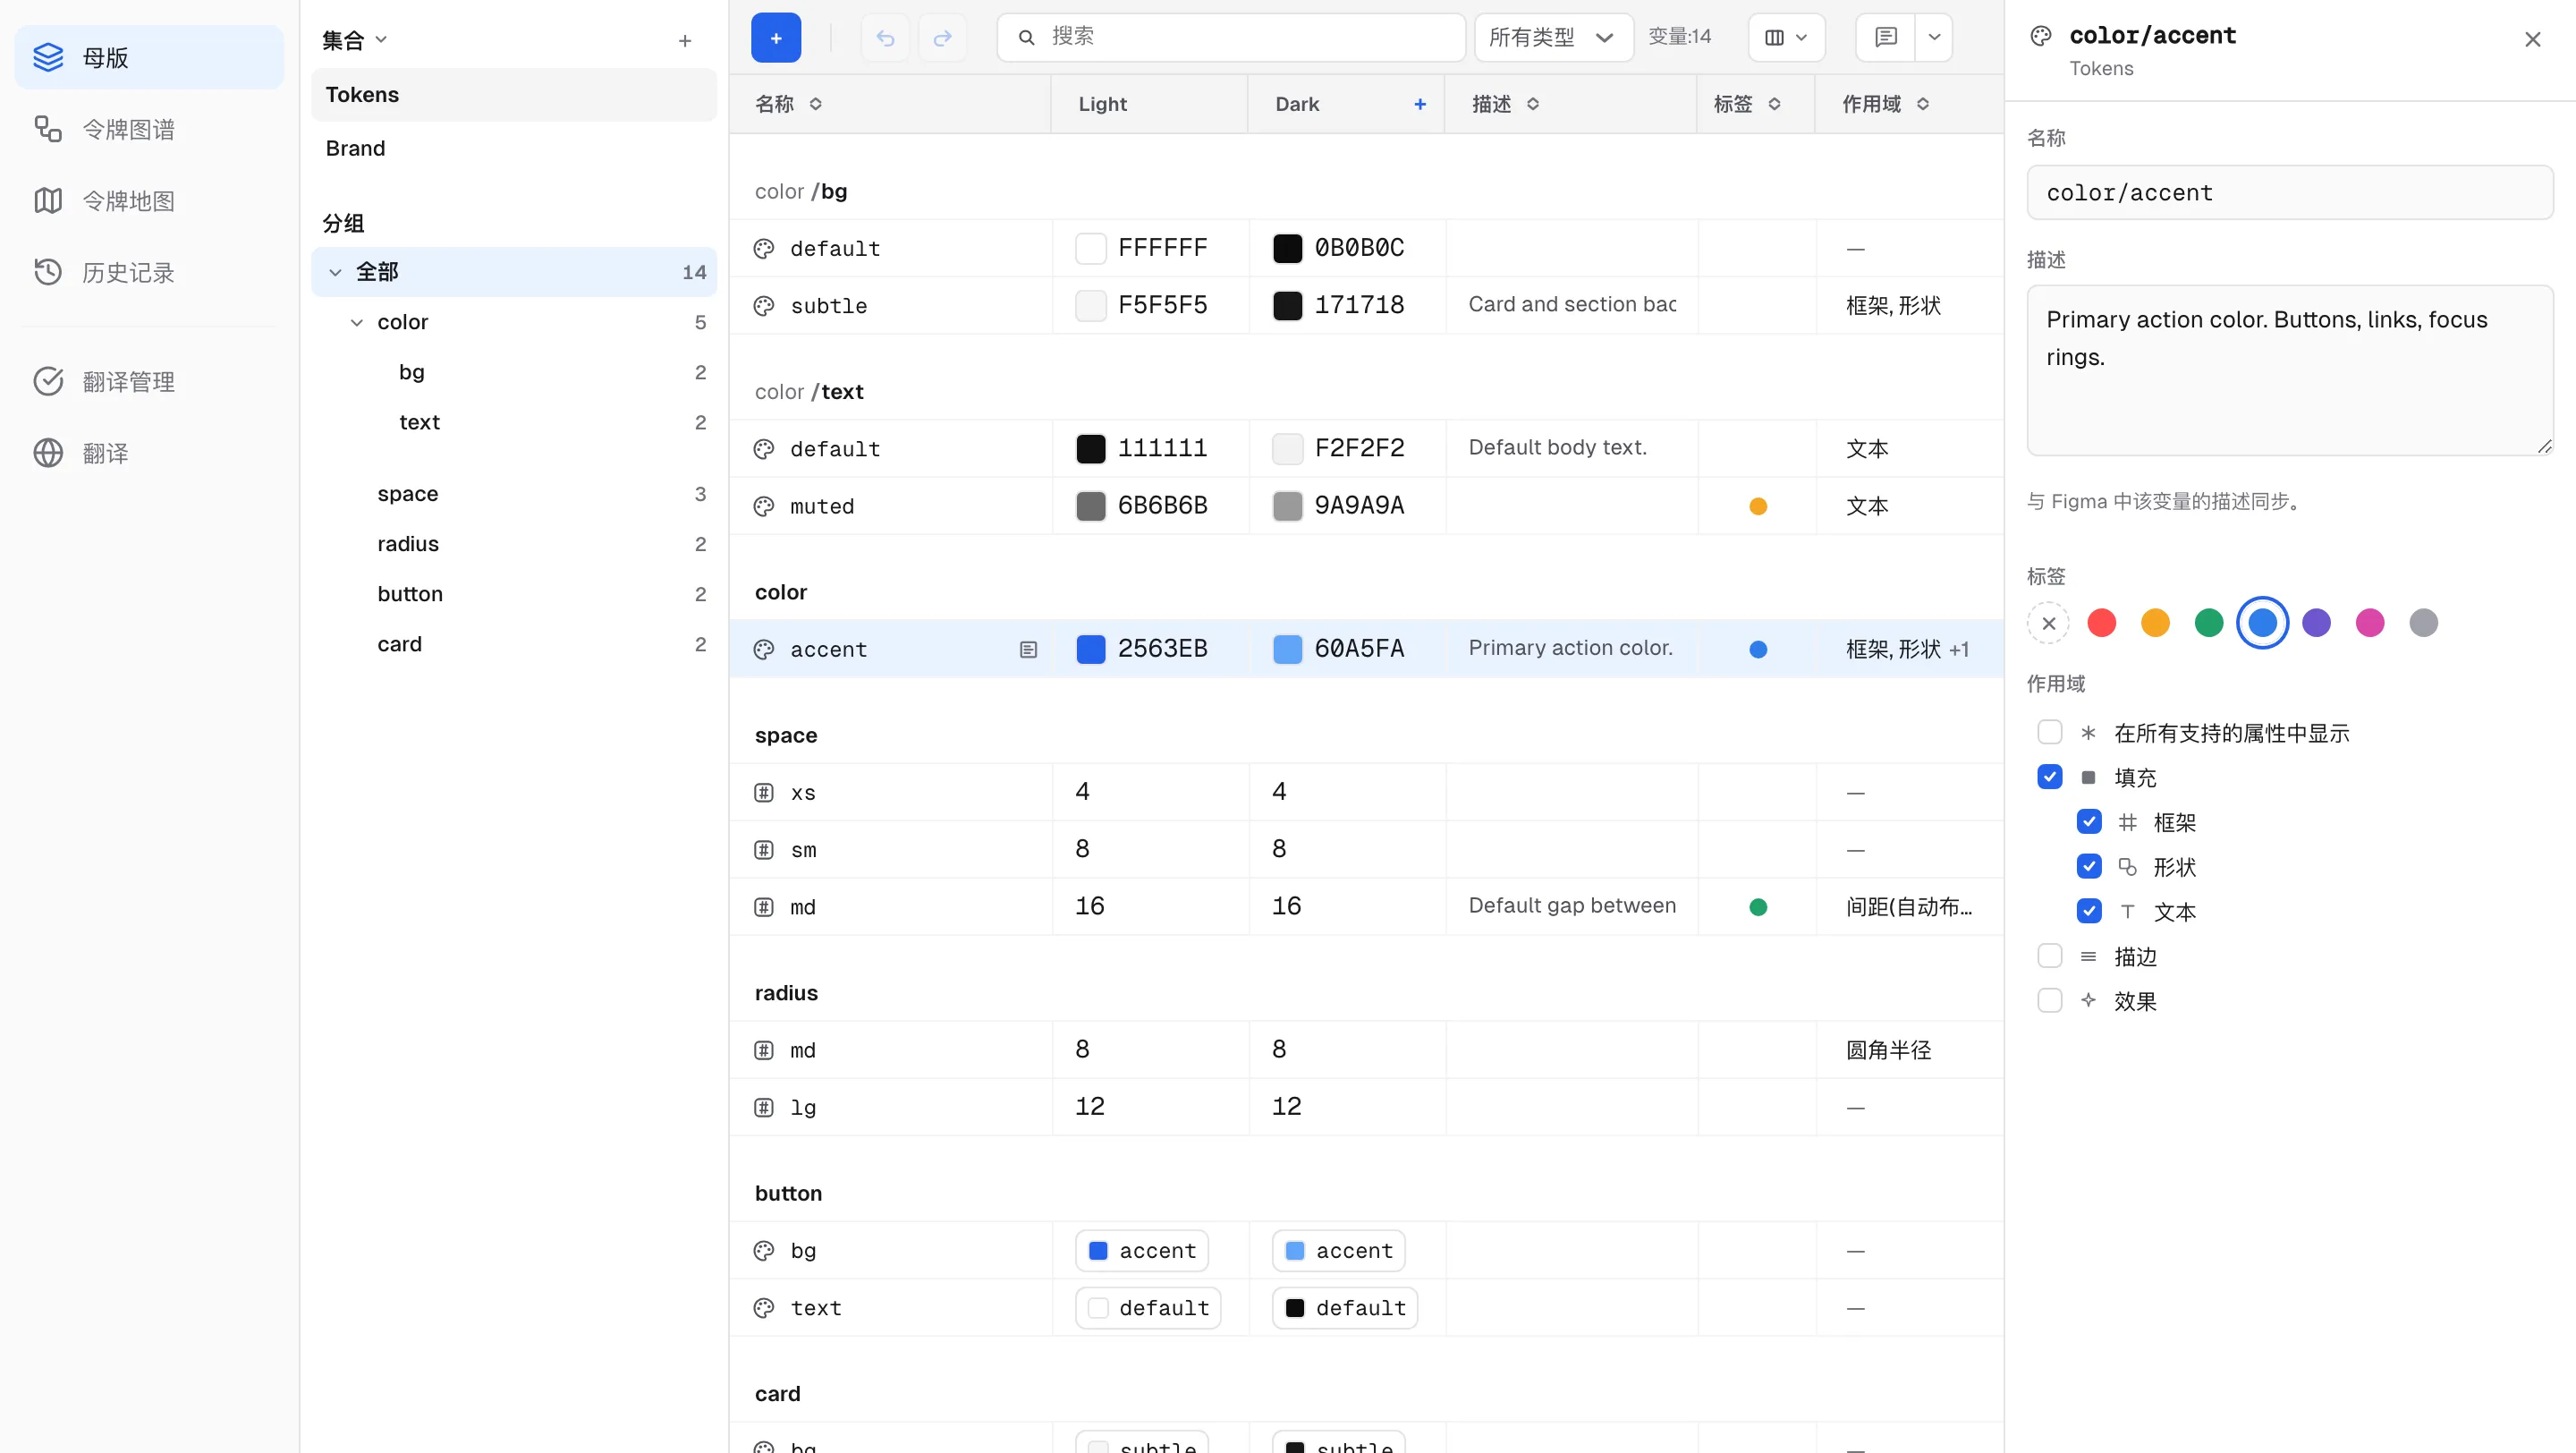Pick the red tag color
The width and height of the screenshot is (2576, 1453).
tap(2102, 623)
